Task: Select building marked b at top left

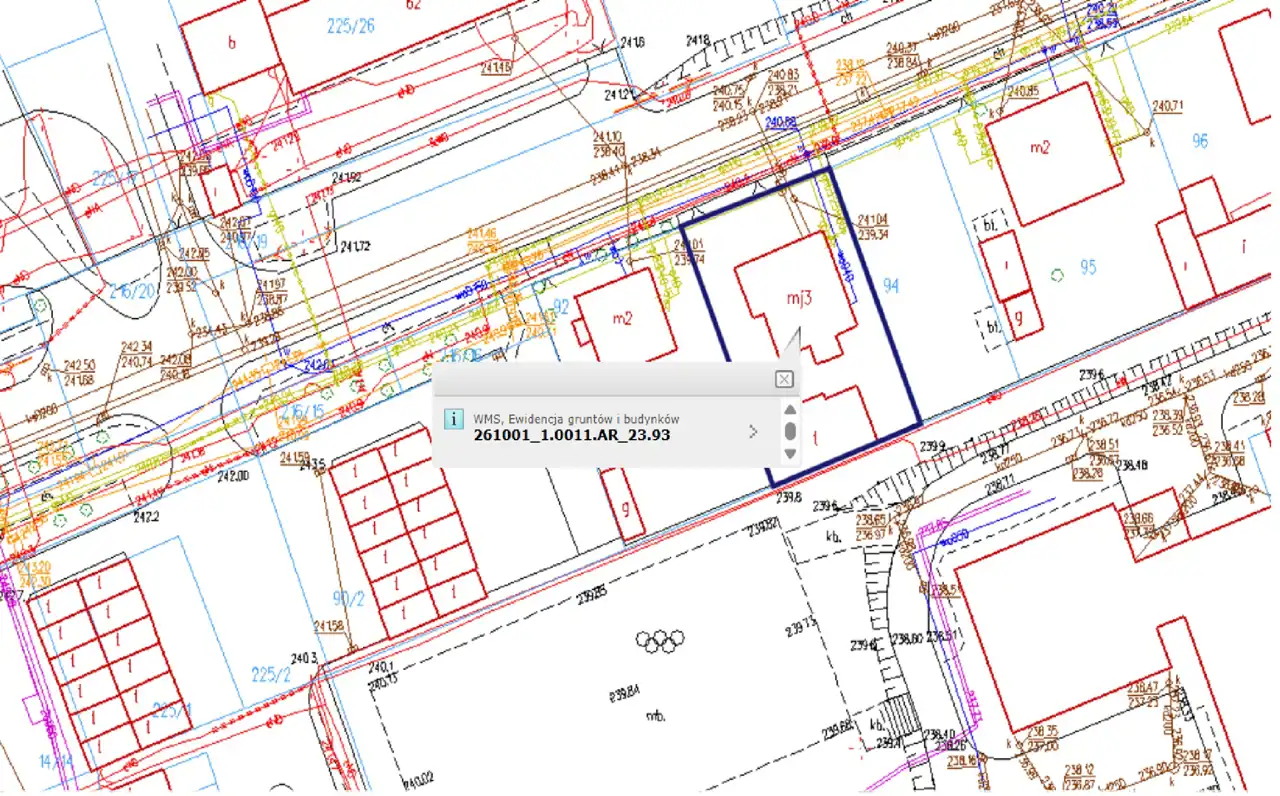Action: pos(233,43)
